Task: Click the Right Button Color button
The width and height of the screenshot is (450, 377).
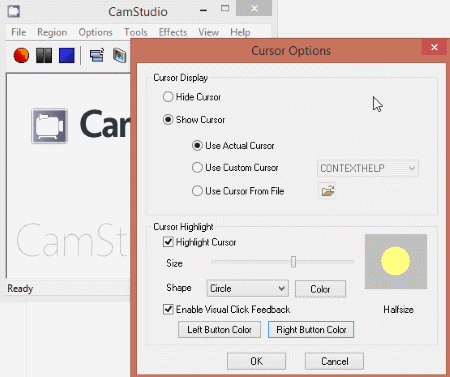Action: coord(311,330)
